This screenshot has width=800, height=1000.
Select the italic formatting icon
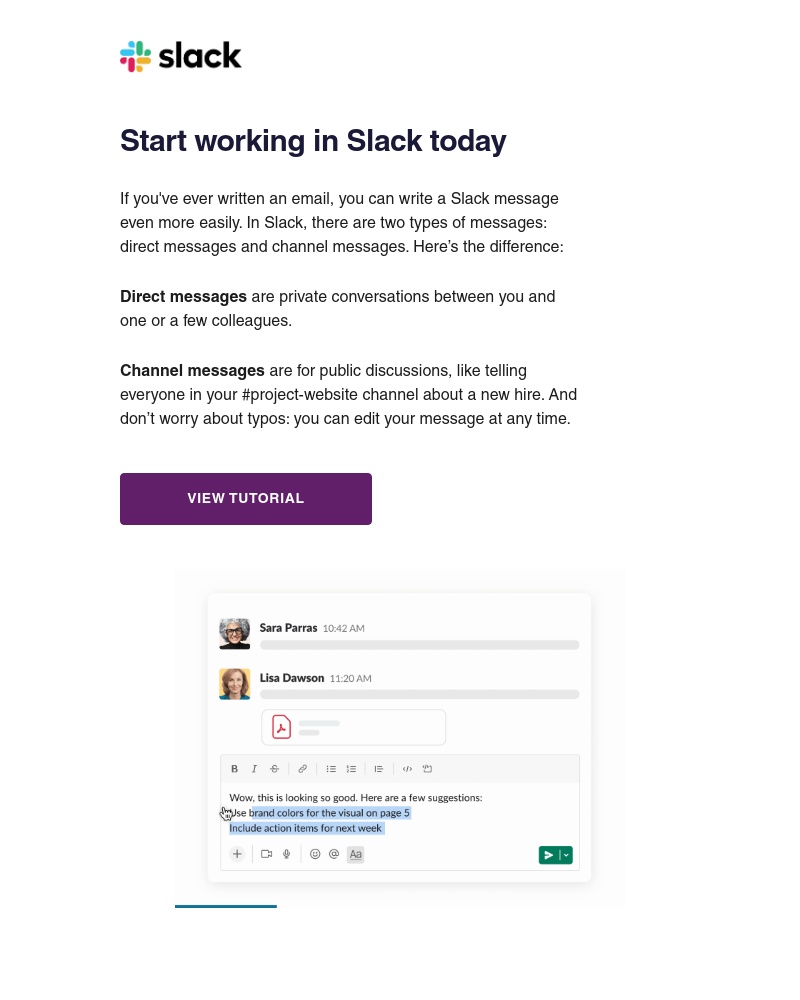(255, 769)
